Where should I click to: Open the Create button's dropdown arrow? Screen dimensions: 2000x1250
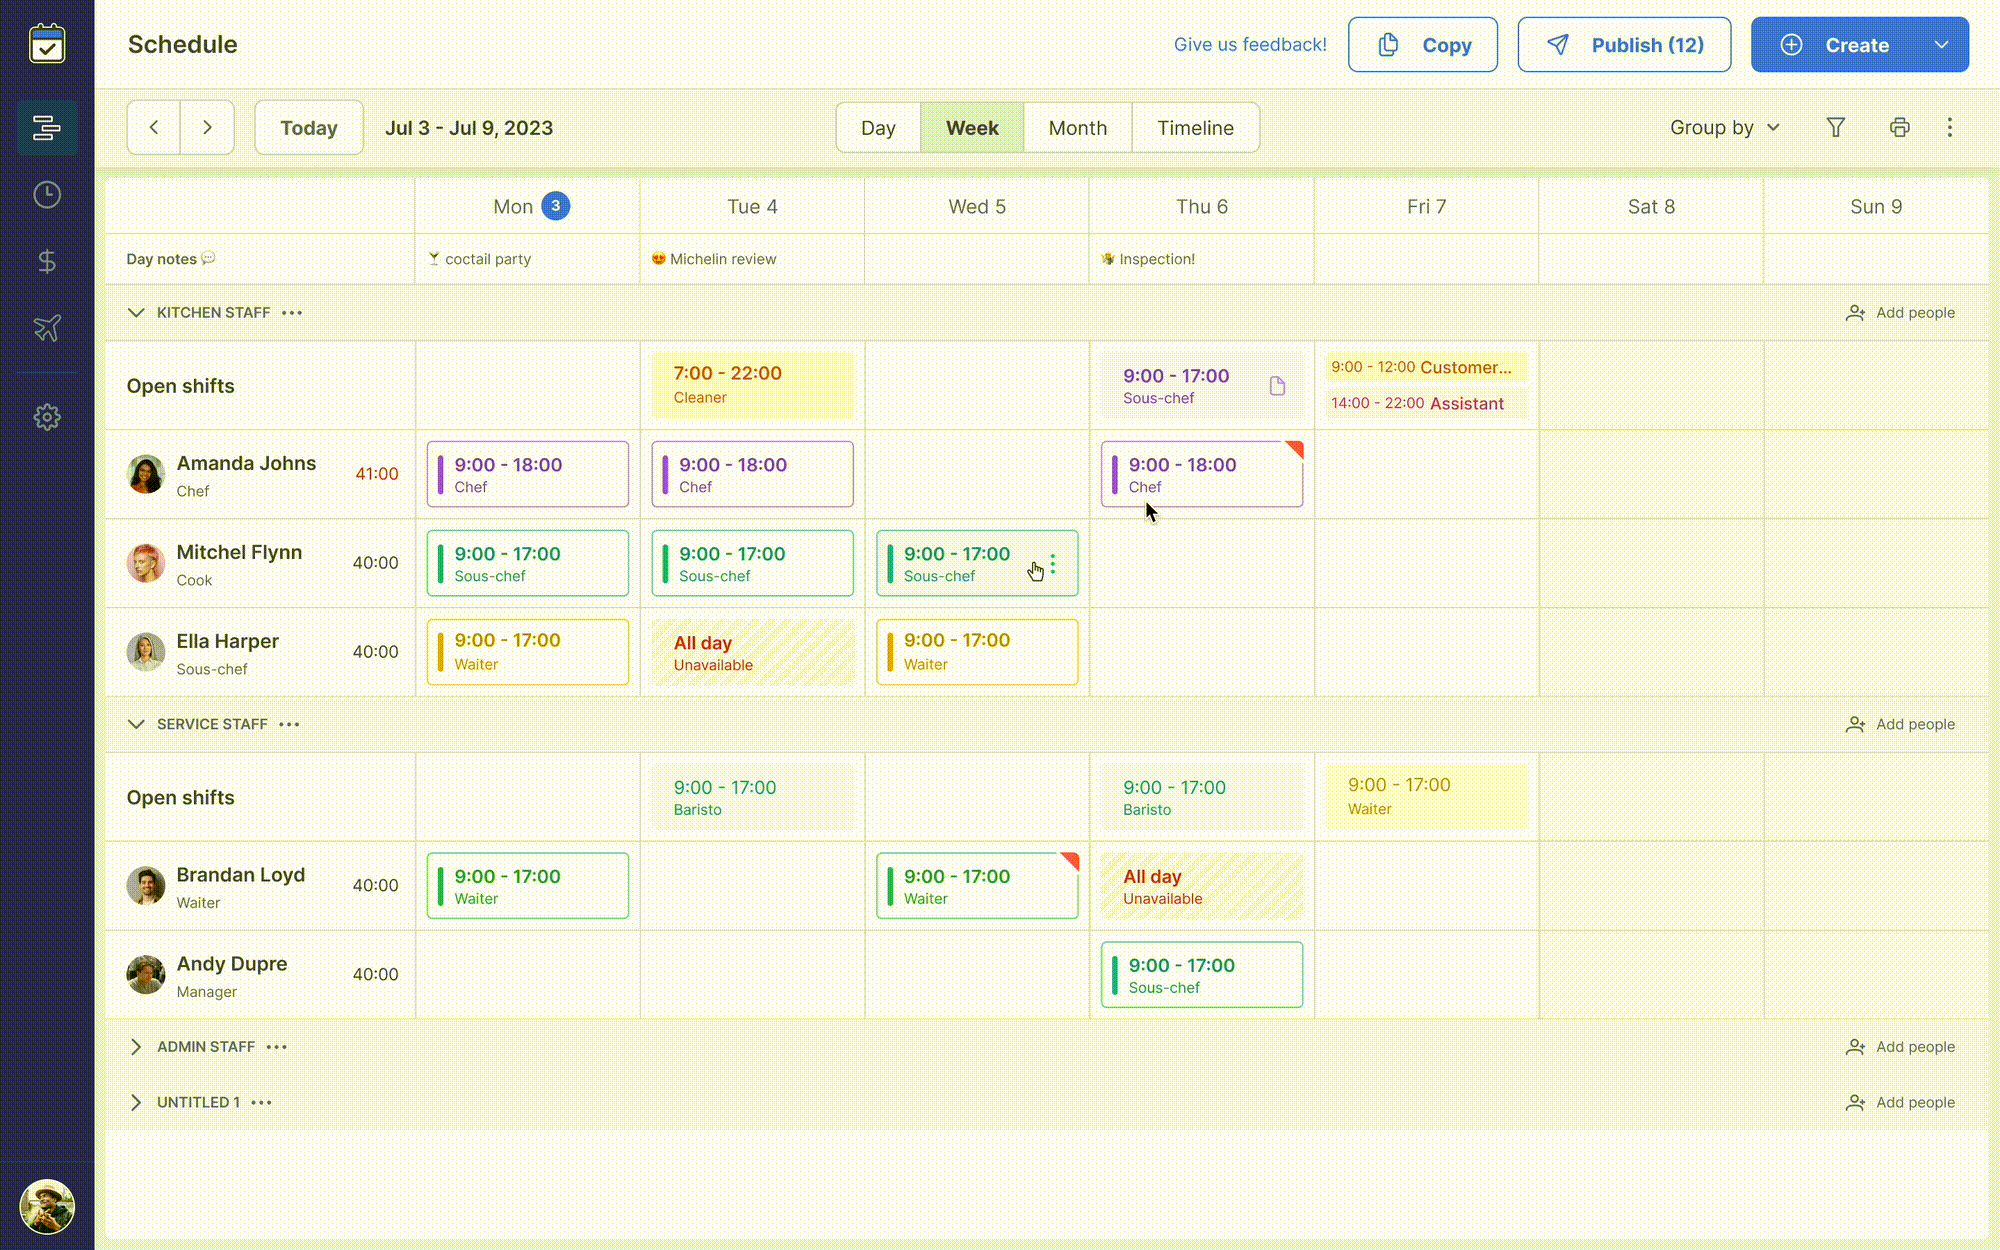tap(1941, 44)
